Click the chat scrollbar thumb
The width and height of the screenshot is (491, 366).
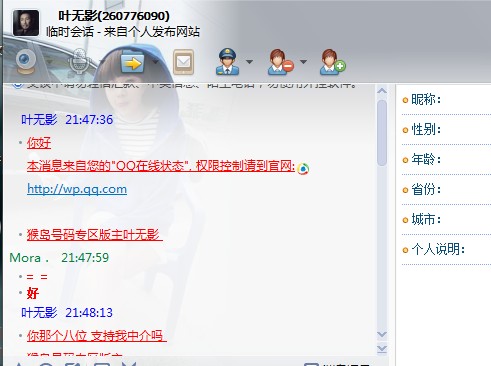point(382,133)
